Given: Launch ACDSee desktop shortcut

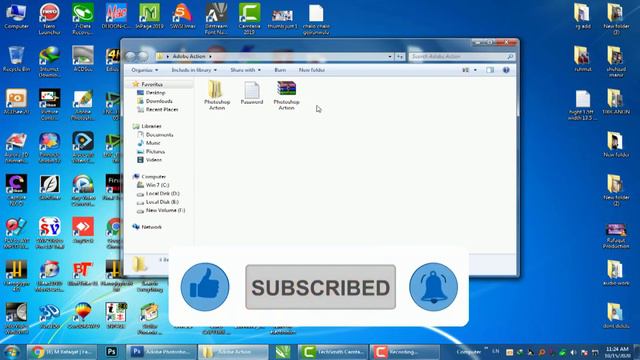Looking at the screenshot, I should [x=83, y=59].
